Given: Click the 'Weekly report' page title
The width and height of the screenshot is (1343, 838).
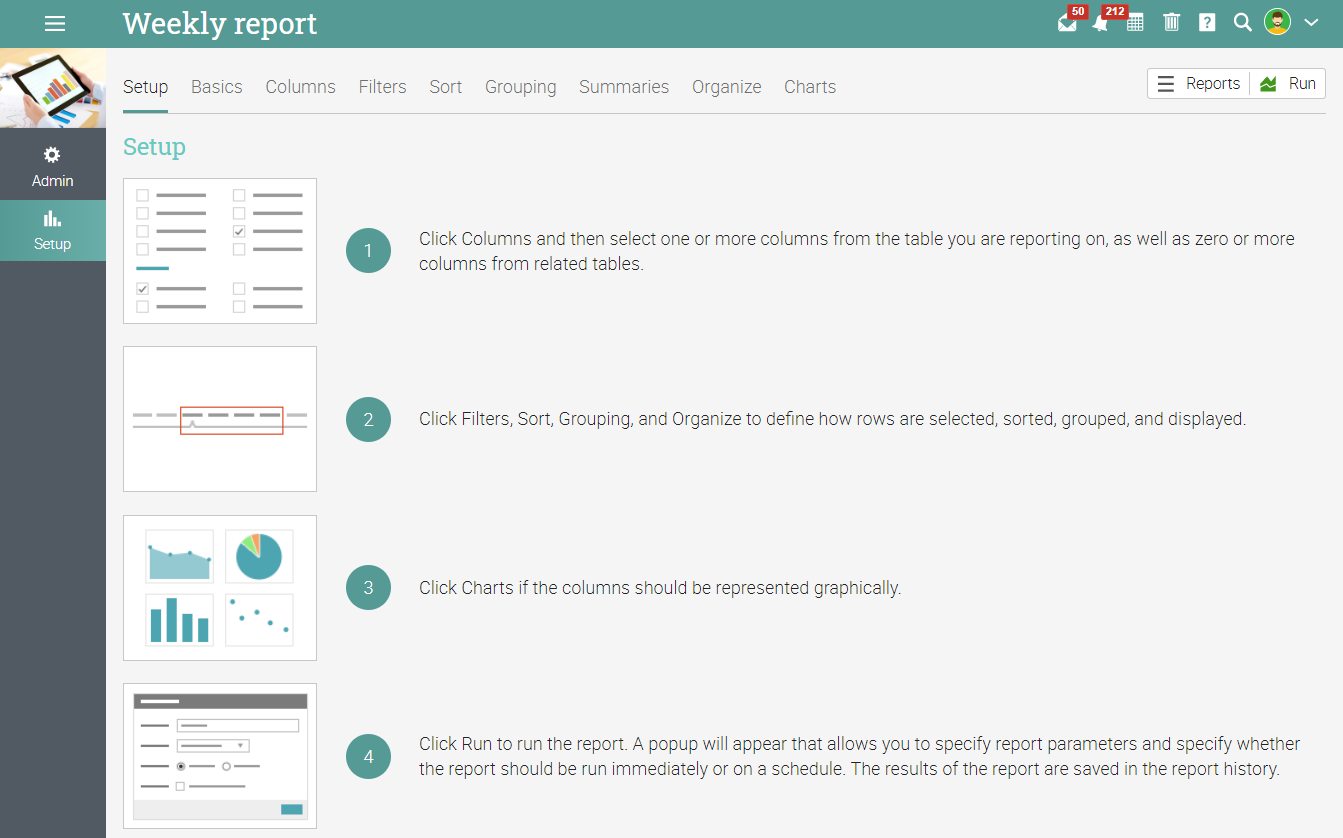Looking at the screenshot, I should [220, 23].
